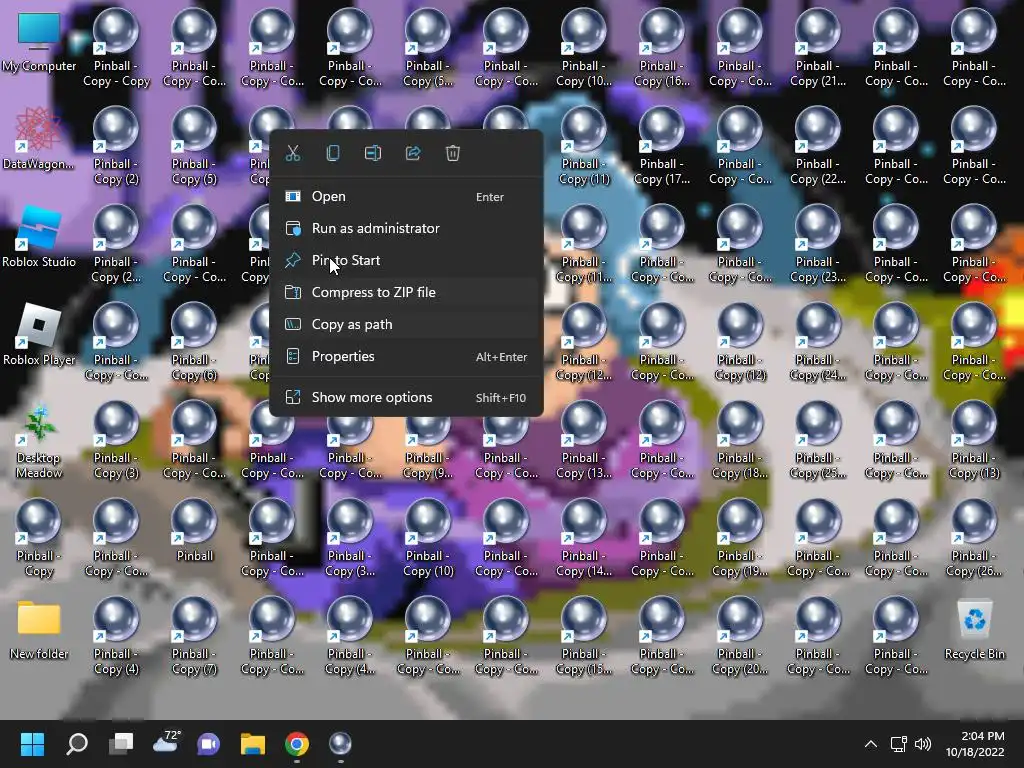Click the Share icon in context menu
Viewport: 1024px width, 768px height.
(x=413, y=153)
